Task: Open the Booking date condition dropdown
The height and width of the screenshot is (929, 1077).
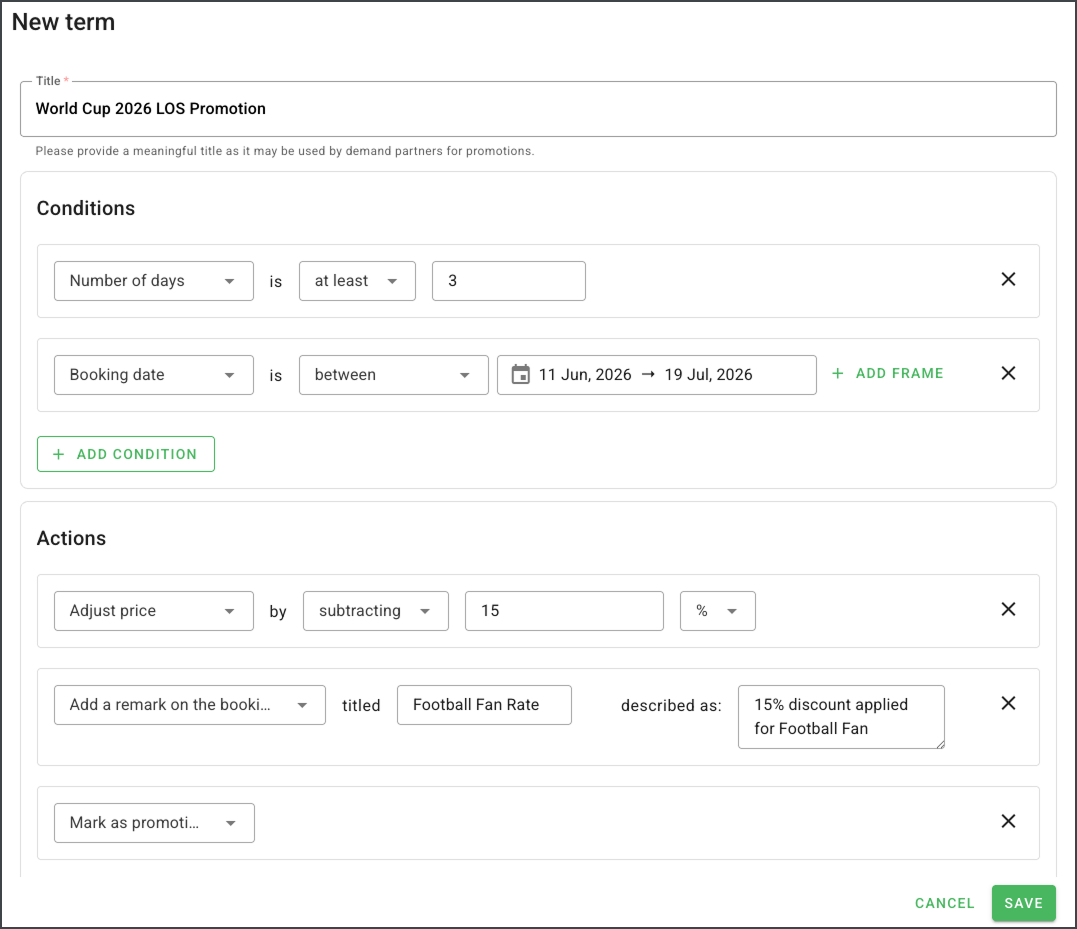Action: point(153,375)
